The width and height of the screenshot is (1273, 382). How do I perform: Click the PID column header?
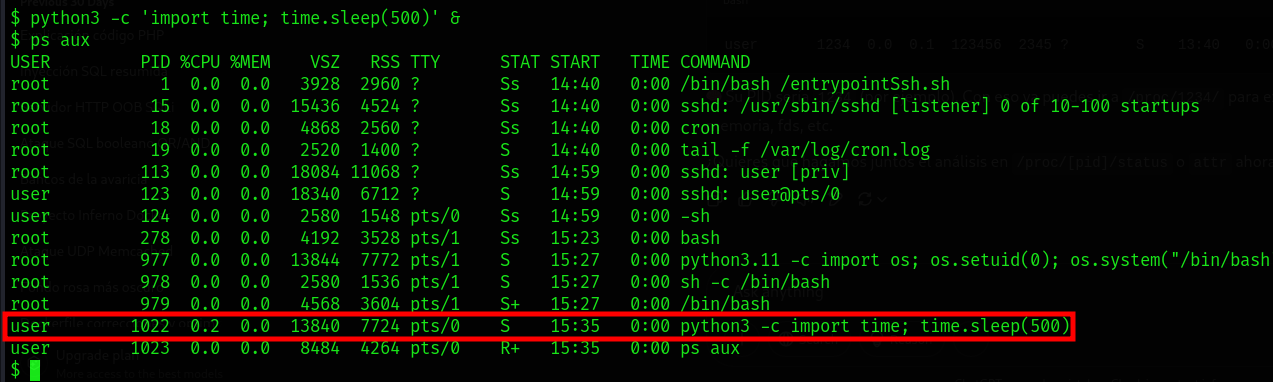pos(155,62)
